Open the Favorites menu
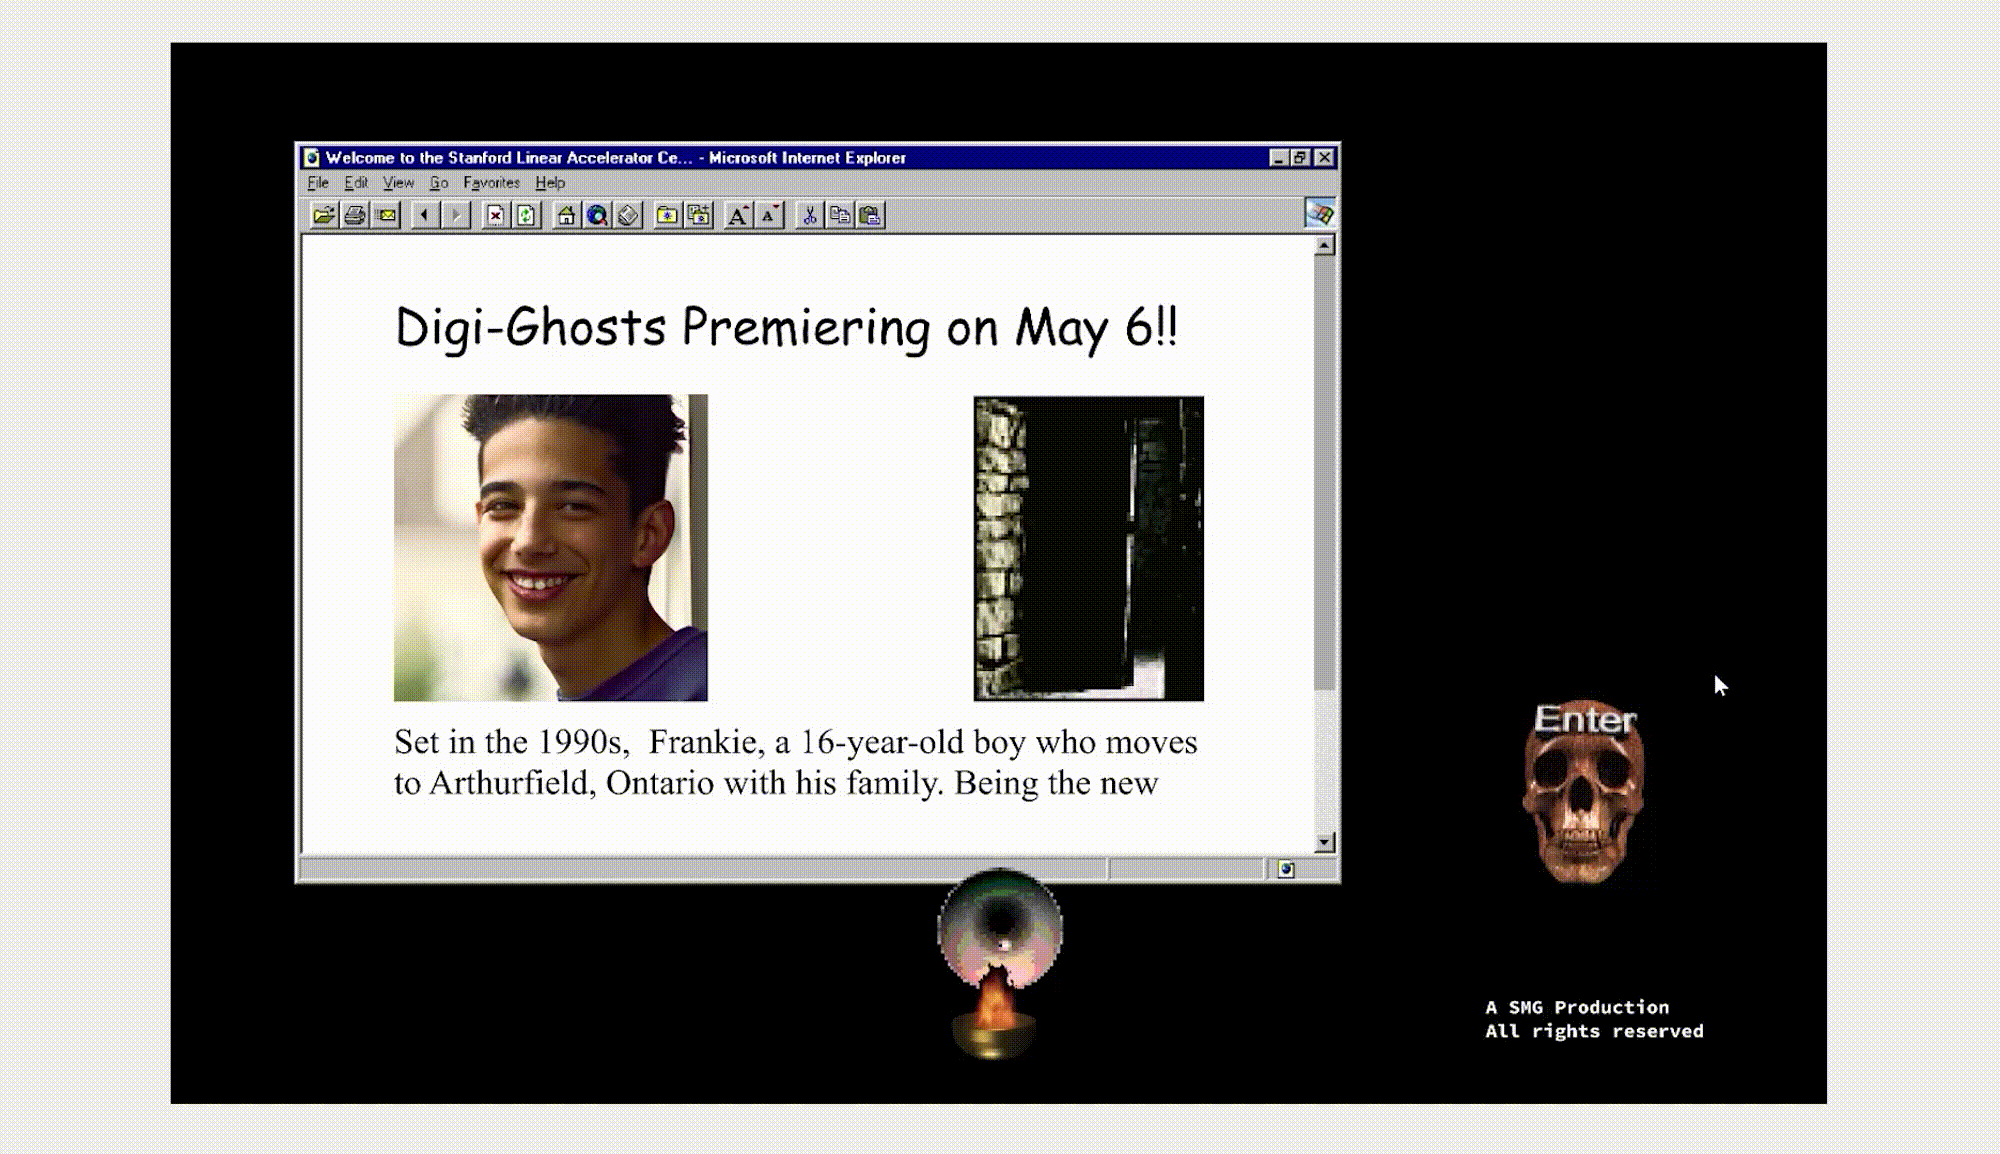The image size is (2000, 1154). [491, 183]
